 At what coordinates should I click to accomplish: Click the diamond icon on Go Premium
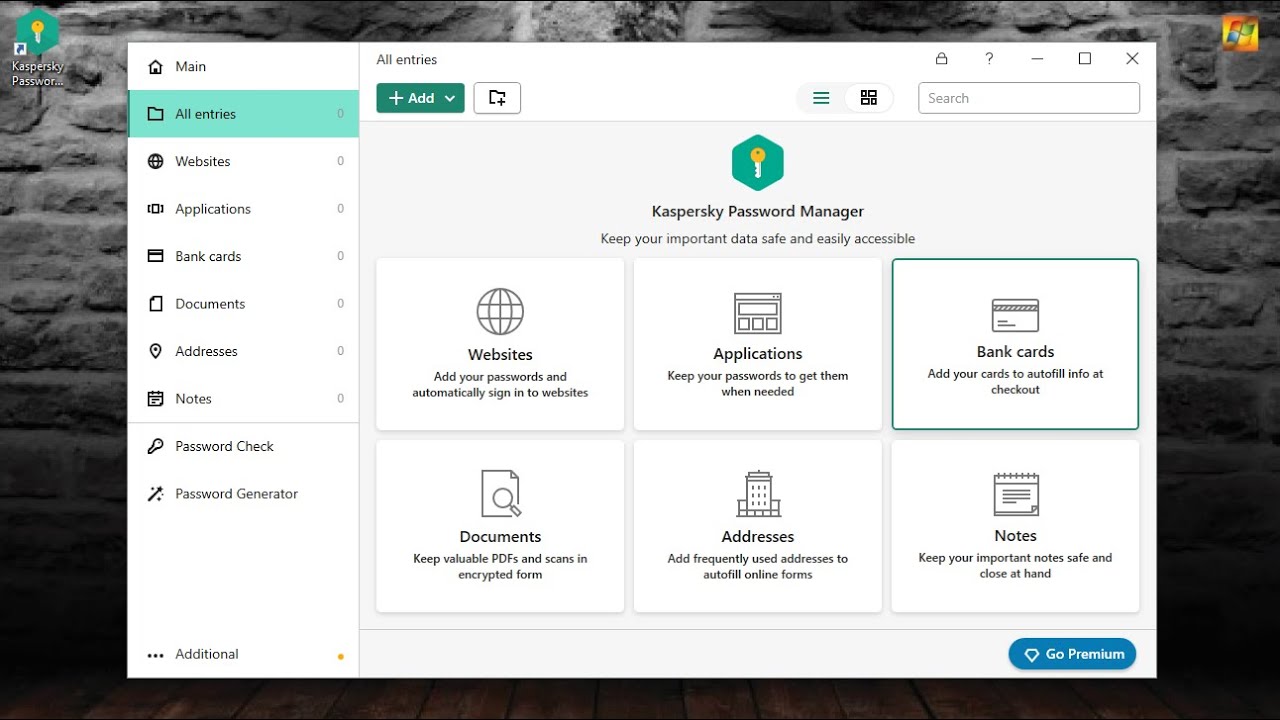(1033, 655)
